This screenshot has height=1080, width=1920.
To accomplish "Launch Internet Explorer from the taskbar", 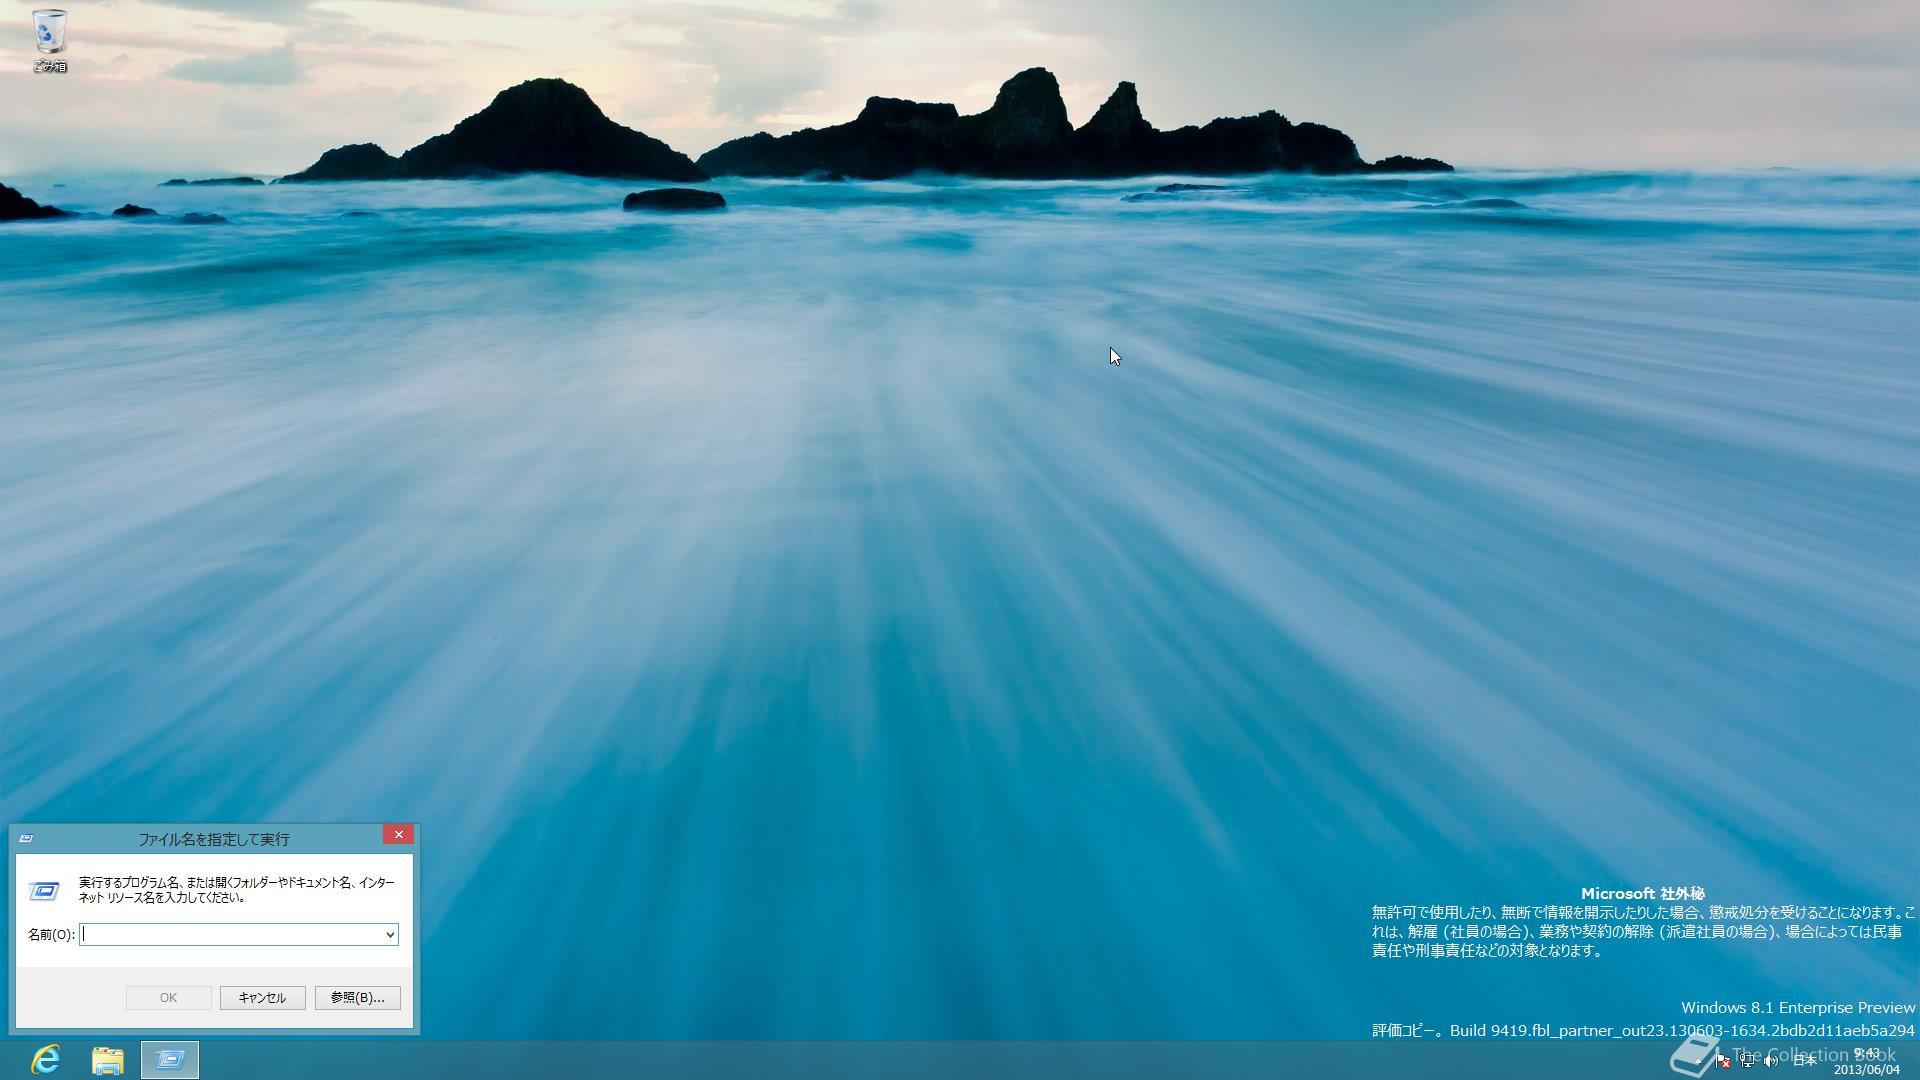I will pos(45,1060).
